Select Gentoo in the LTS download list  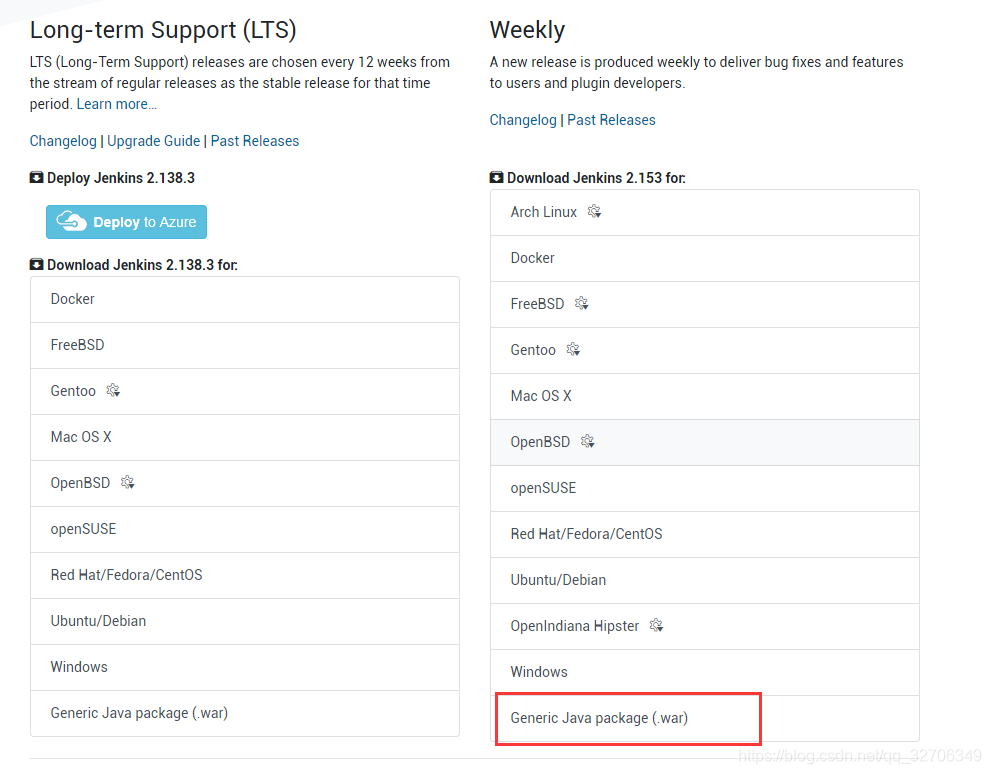pyautogui.click(x=245, y=392)
